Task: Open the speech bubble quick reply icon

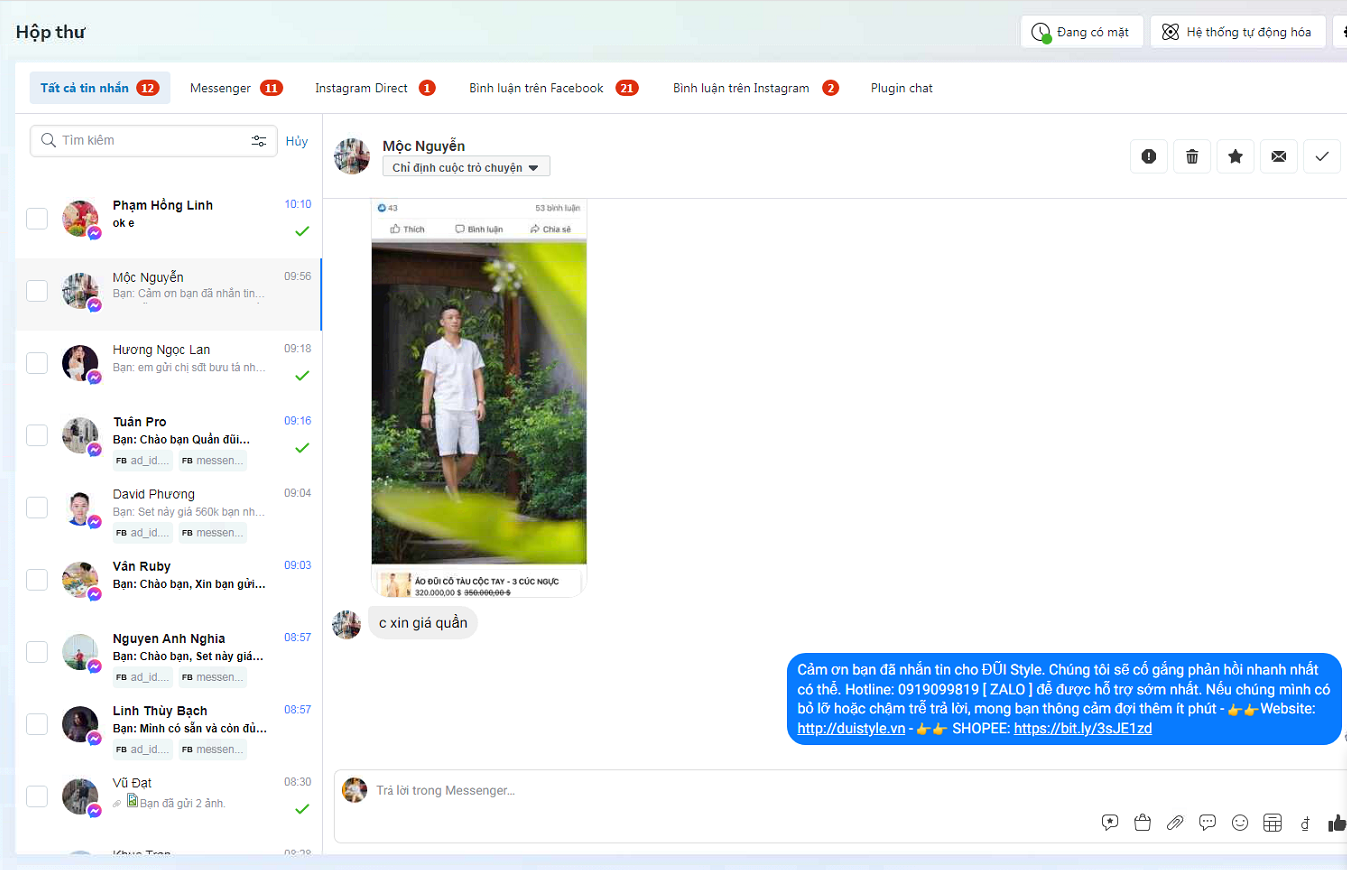Action: pos(1207,823)
